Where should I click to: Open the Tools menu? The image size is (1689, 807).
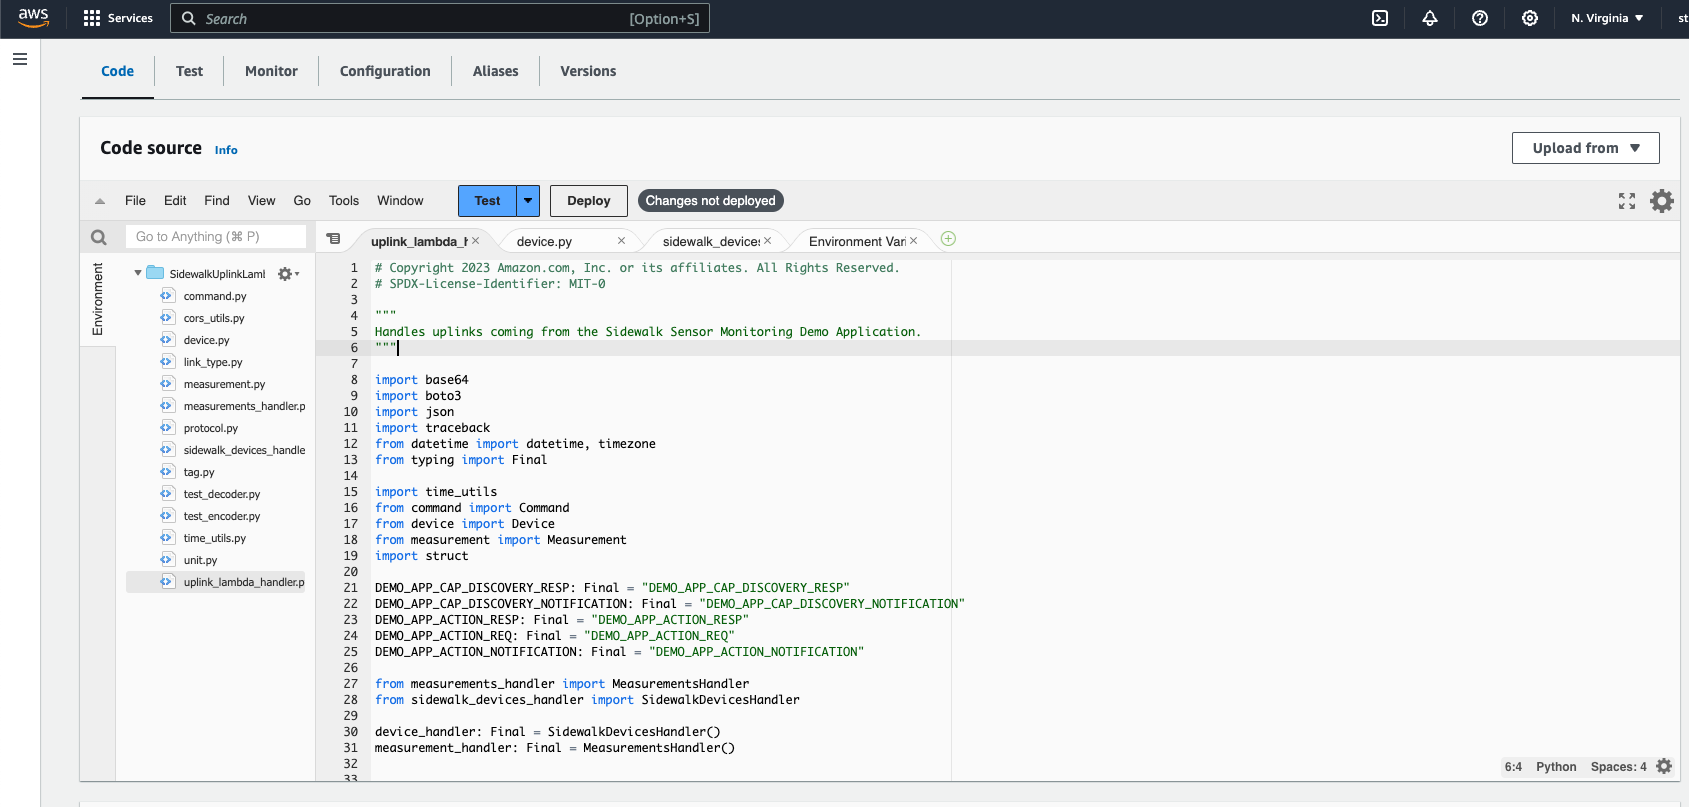click(344, 201)
